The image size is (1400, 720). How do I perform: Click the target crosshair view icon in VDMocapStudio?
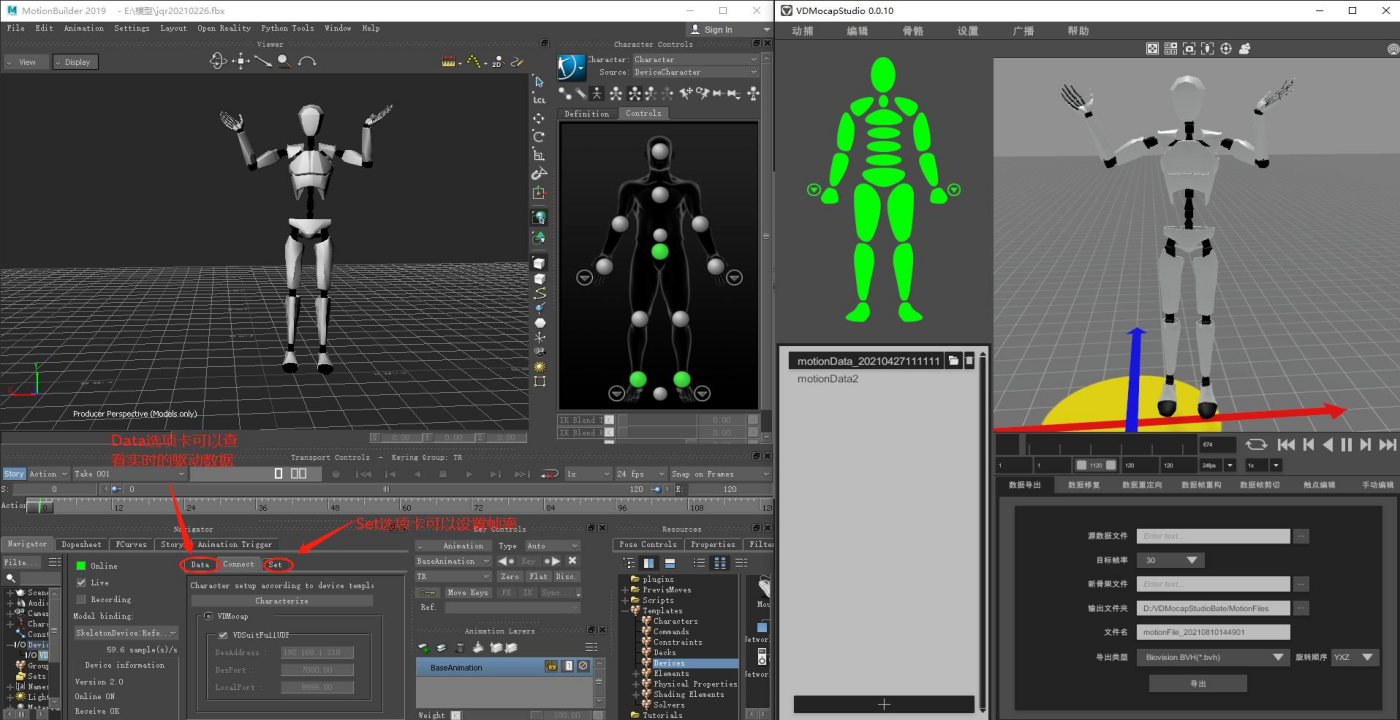click(1226, 48)
